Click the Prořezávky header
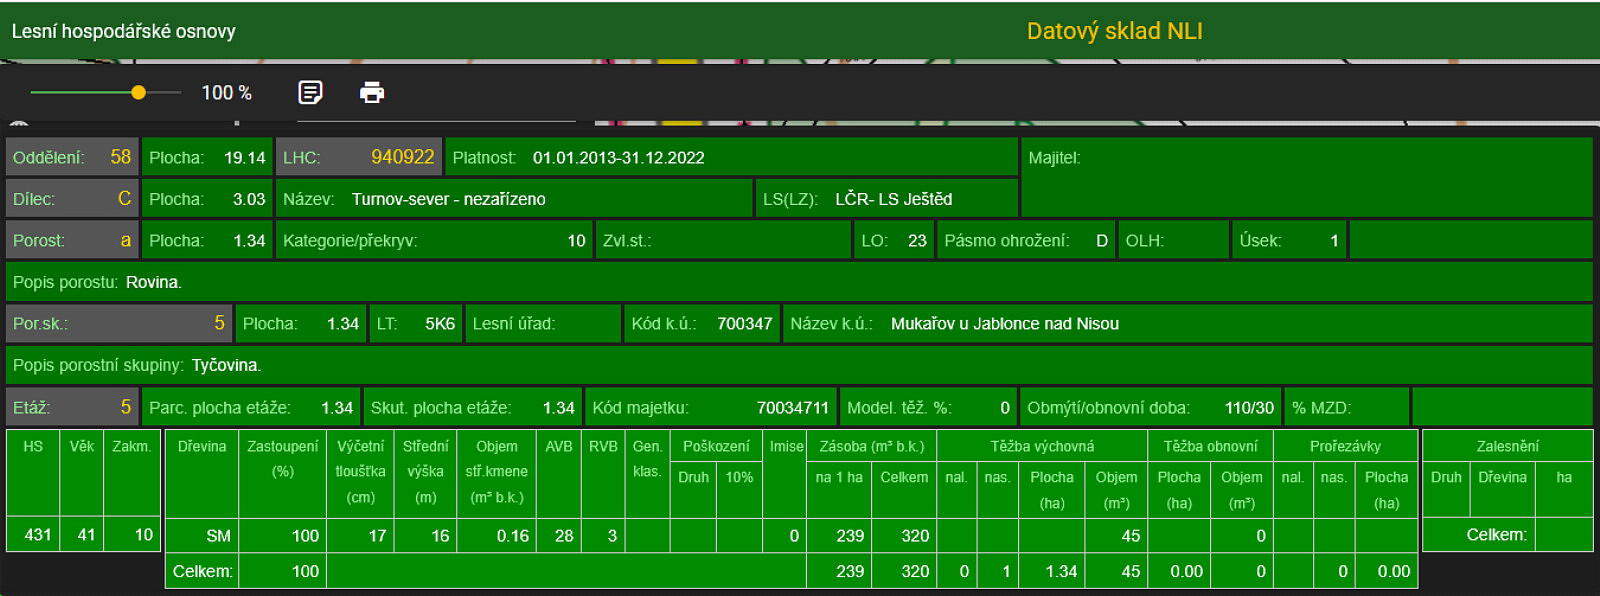This screenshot has width=1600, height=596. 1345,446
